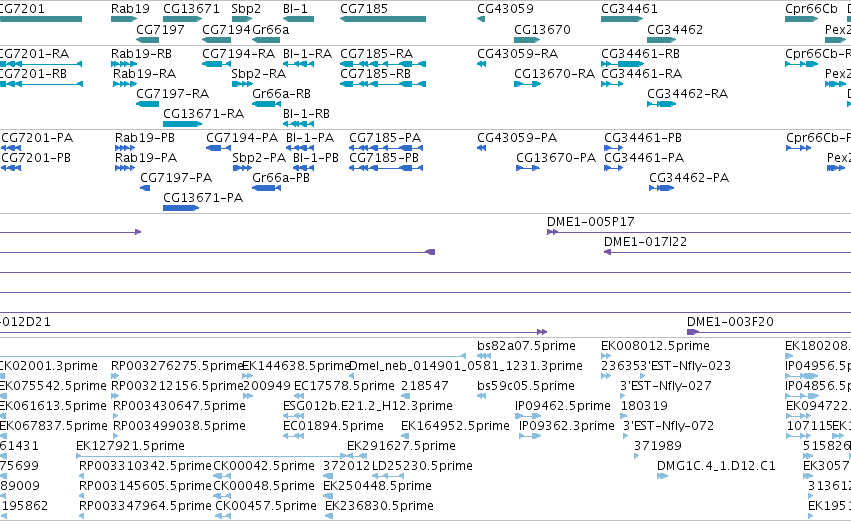Image resolution: width=851 pixels, height=521 pixels.
Task: Click the DME1-003F20 clone label
Action: [x=730, y=322]
